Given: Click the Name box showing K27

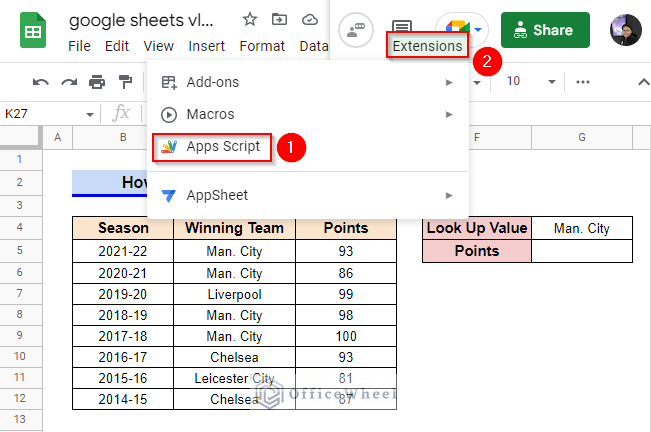Looking at the screenshot, I should tap(43, 114).
